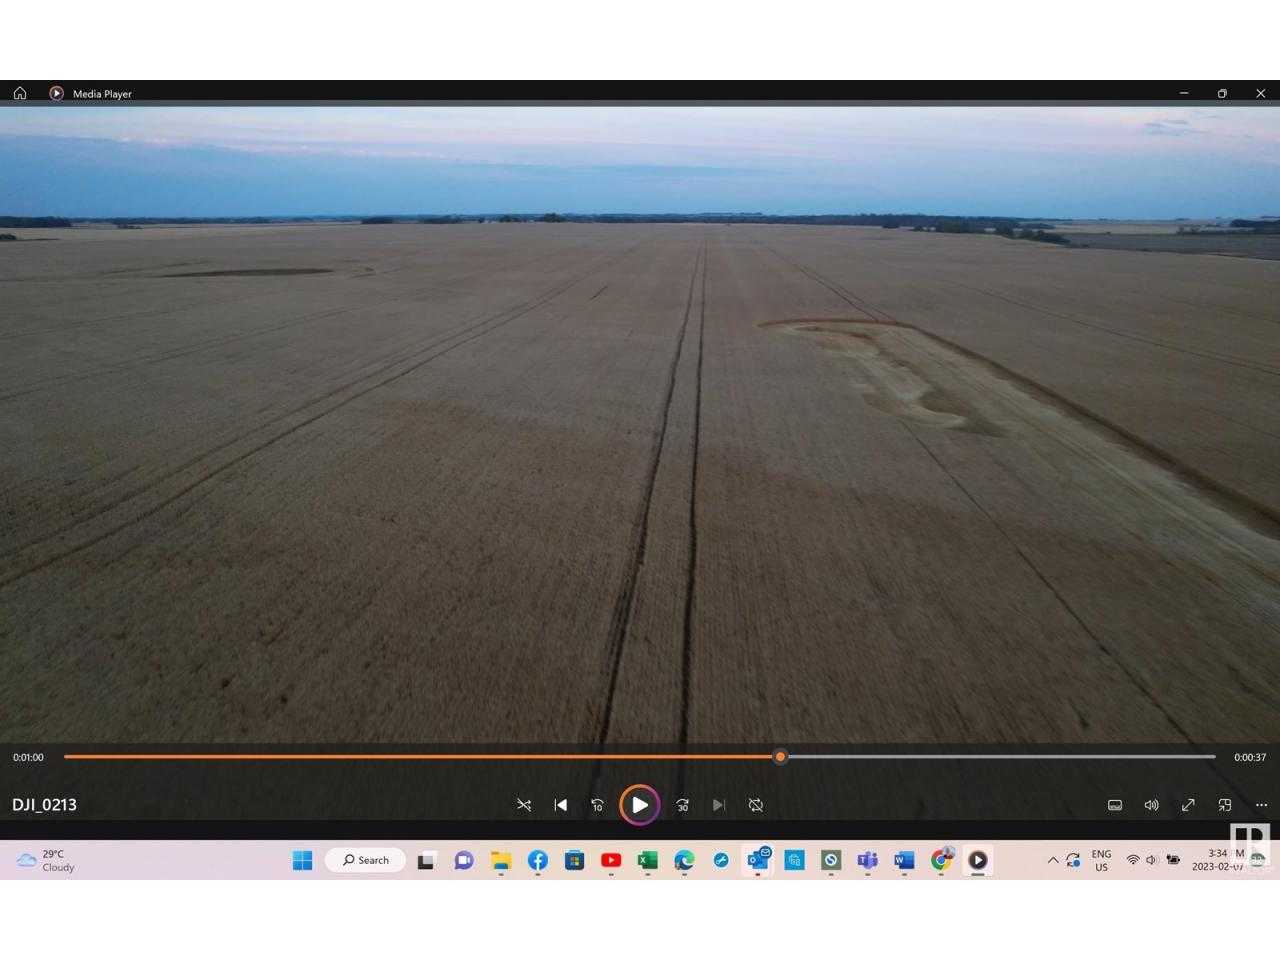
Task: Skip forward 30 seconds
Action: pos(683,805)
